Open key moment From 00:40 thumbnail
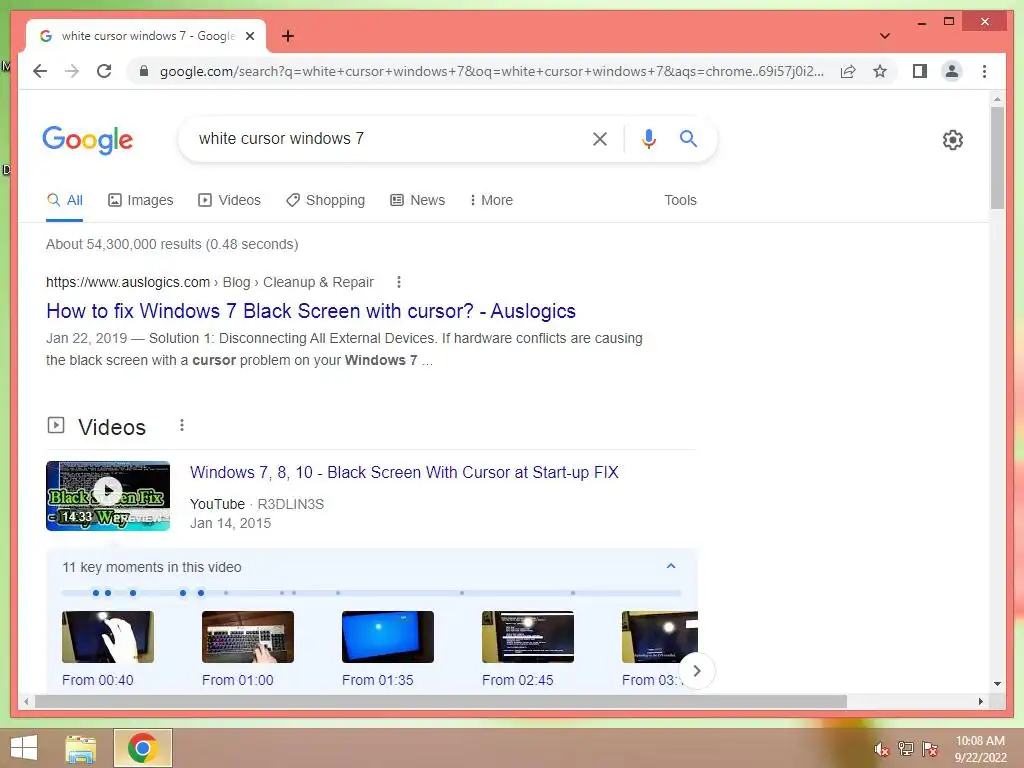 point(108,637)
